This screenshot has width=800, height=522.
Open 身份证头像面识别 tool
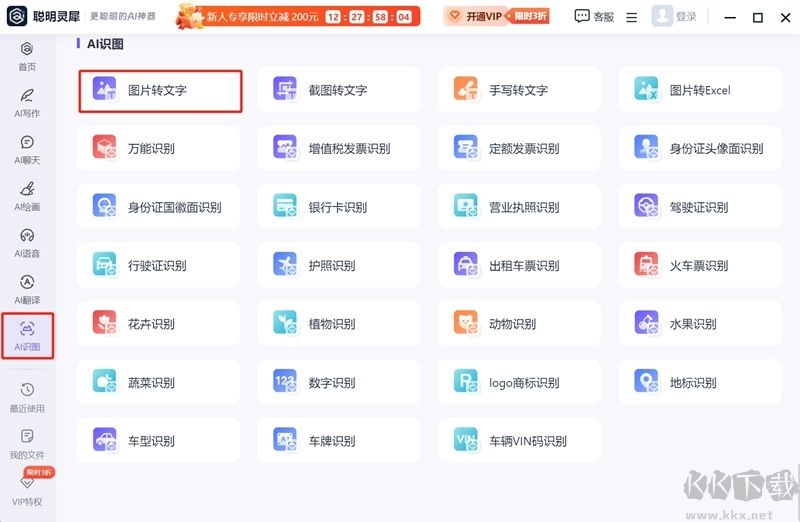coord(700,148)
